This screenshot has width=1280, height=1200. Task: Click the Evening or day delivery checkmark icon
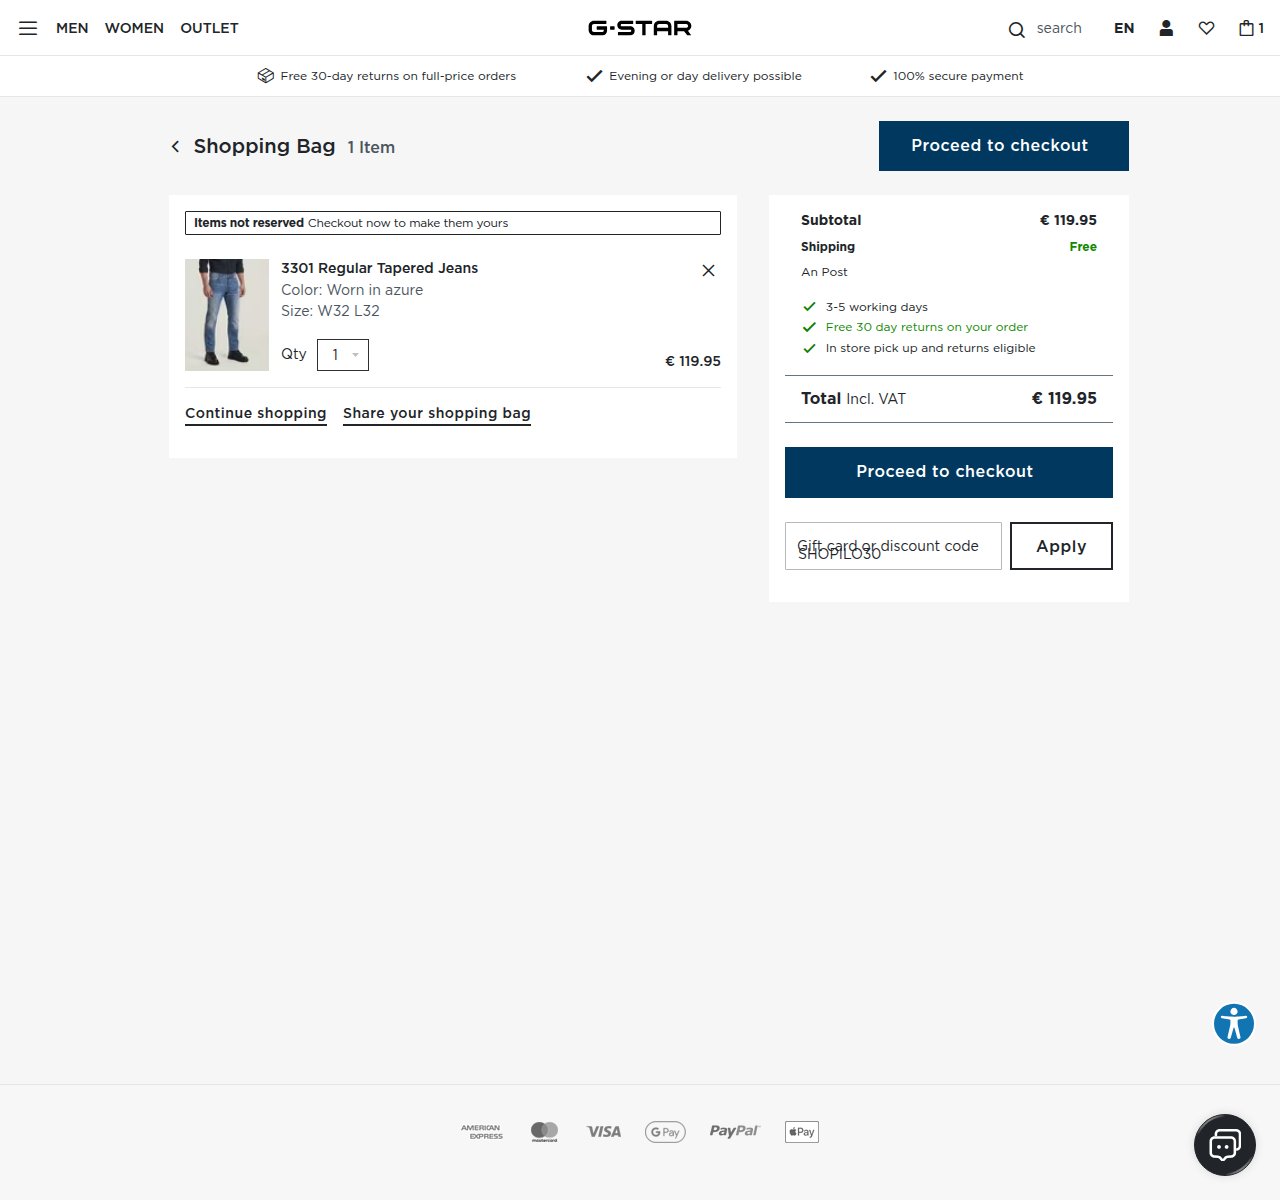594,76
